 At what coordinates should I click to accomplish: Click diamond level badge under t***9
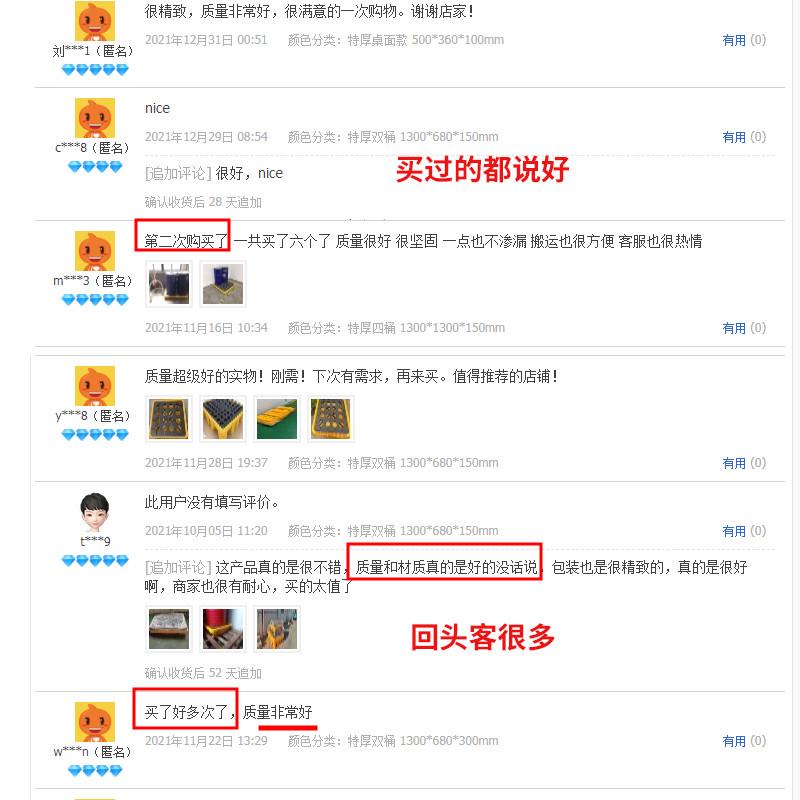click(95, 561)
